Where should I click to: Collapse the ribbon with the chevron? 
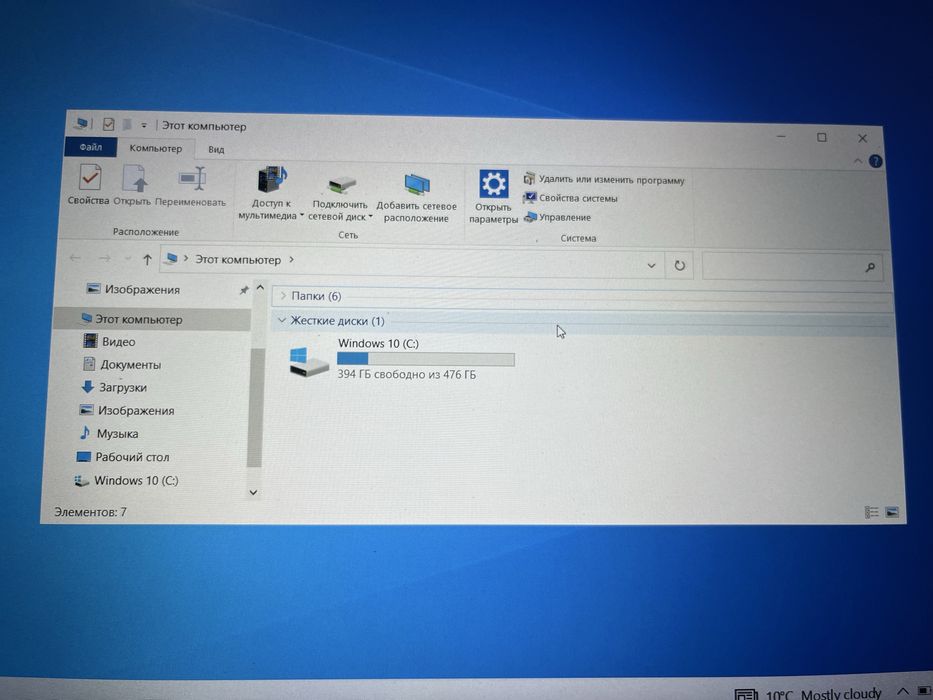click(x=858, y=161)
